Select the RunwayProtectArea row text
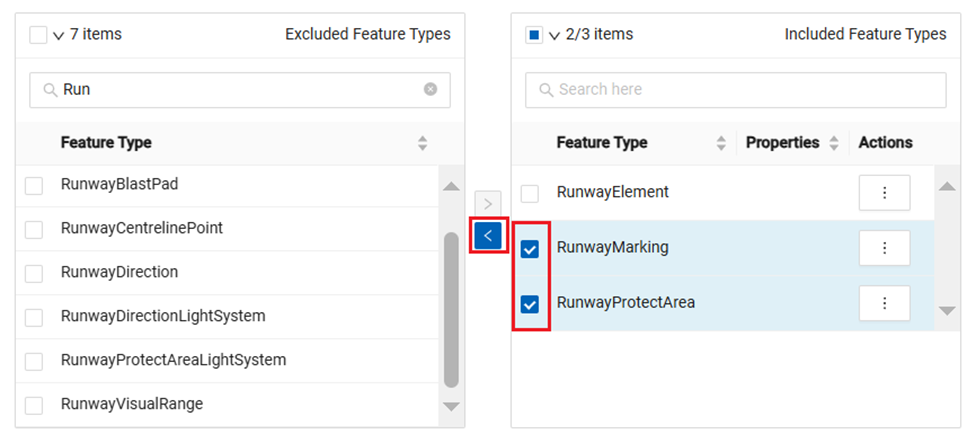976x443 pixels. click(x=626, y=303)
